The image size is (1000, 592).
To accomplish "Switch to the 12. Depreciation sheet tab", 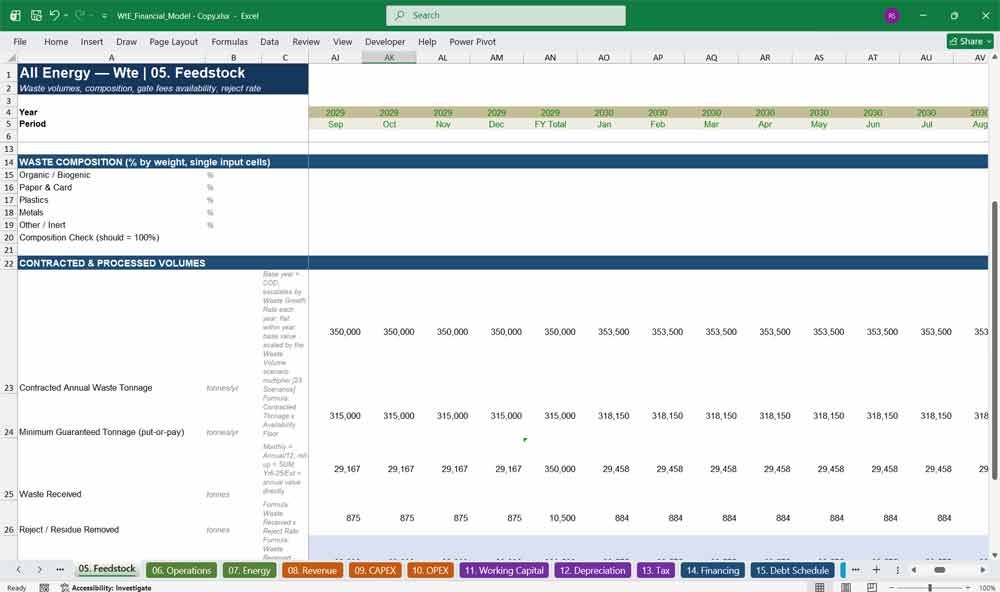I will click(x=592, y=570).
